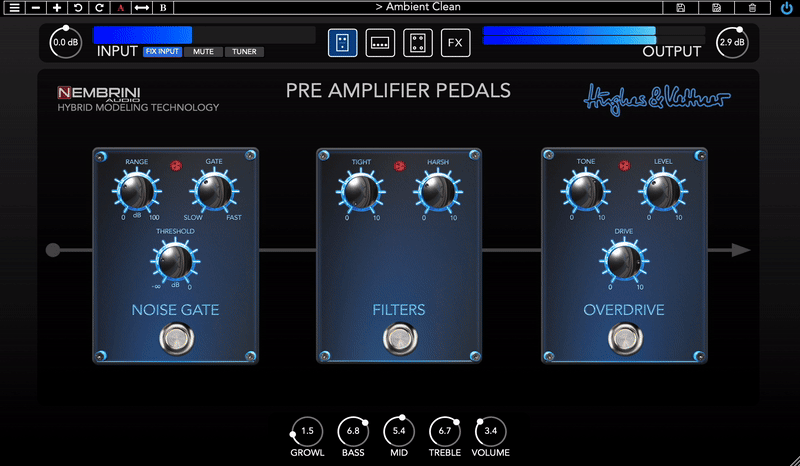Click the Filters TIGHT knob

click(360, 192)
